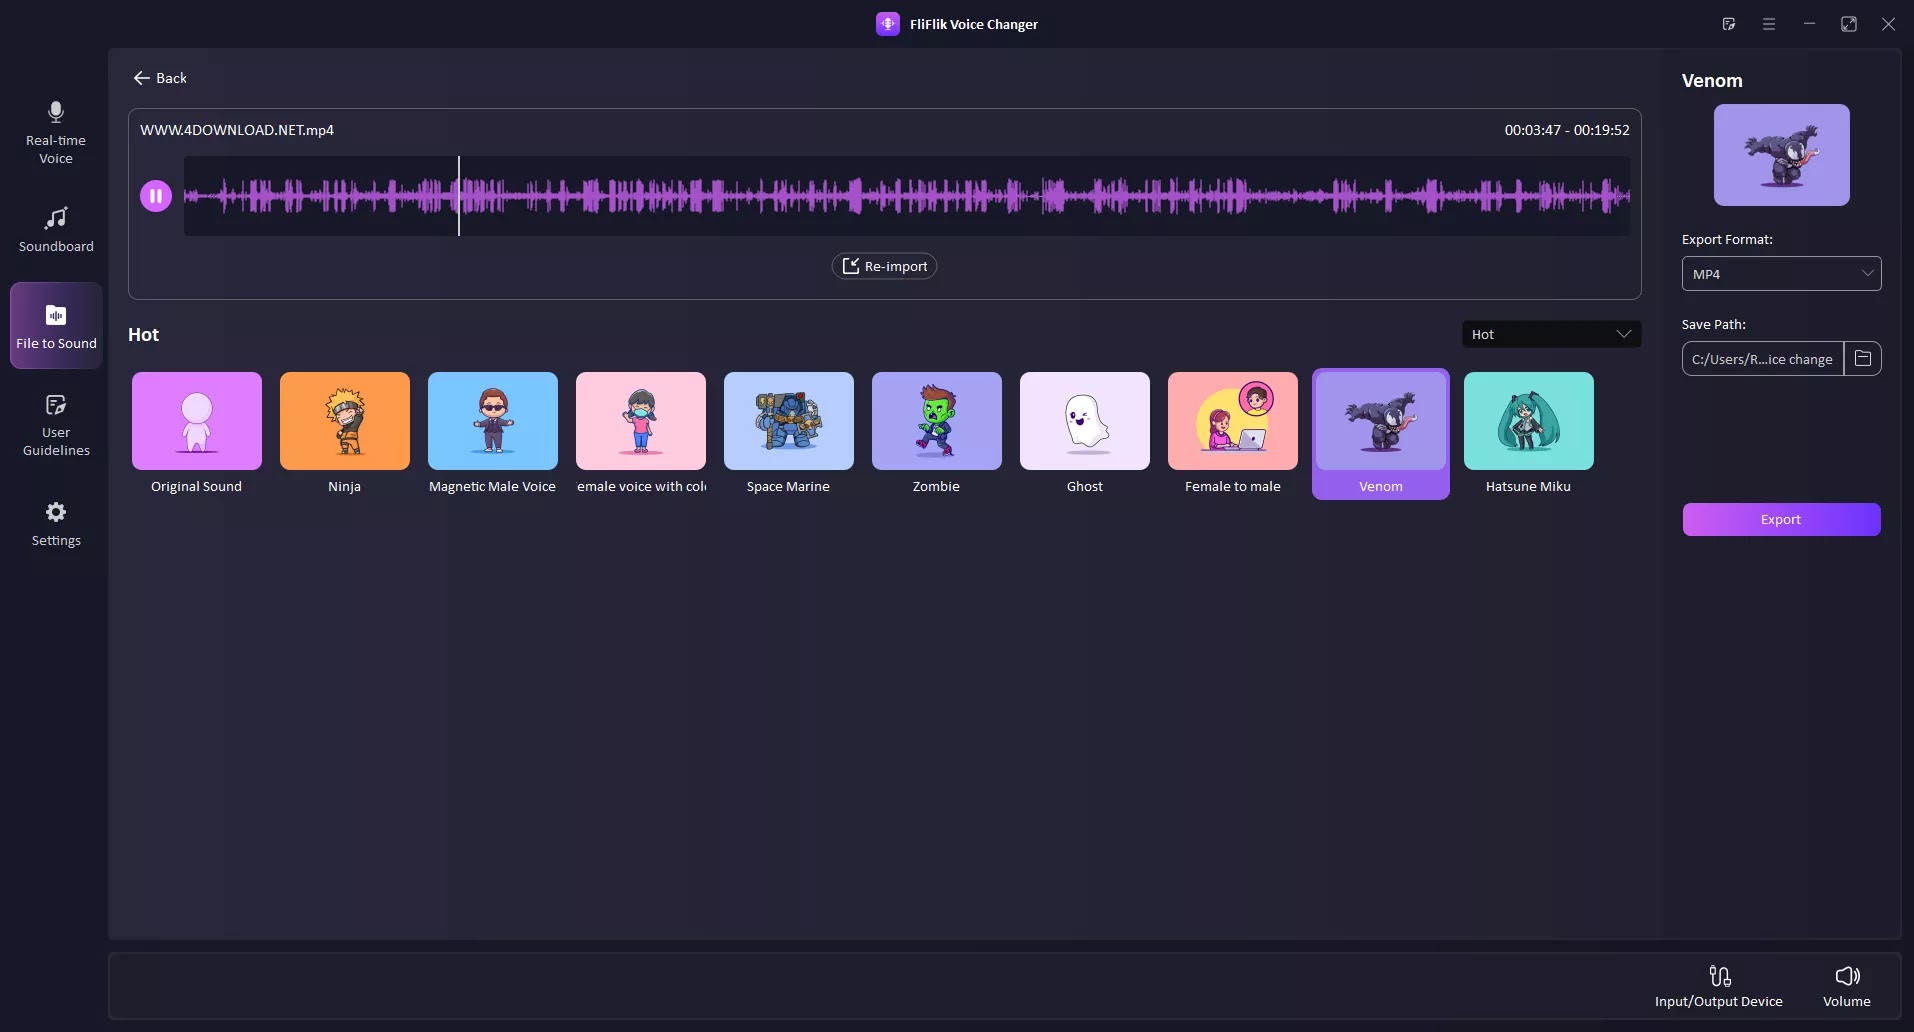This screenshot has height=1032, width=1914.
Task: Go back using the Back arrow
Action: pos(140,78)
